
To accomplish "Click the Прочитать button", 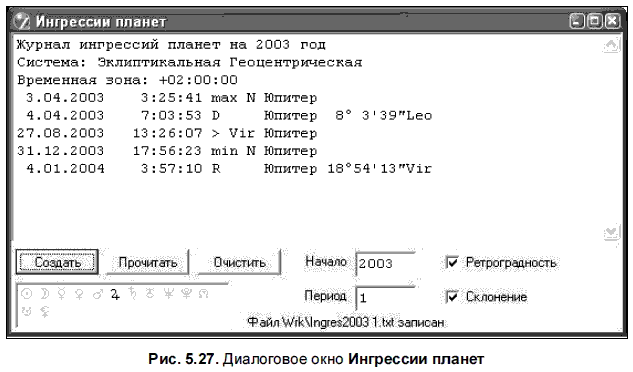I will point(148,262).
